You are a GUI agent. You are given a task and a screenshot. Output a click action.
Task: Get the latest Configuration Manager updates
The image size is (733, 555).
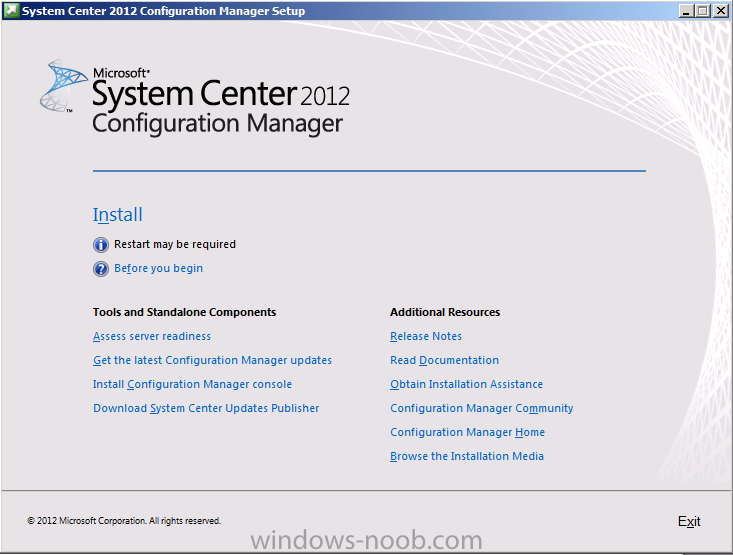click(212, 360)
